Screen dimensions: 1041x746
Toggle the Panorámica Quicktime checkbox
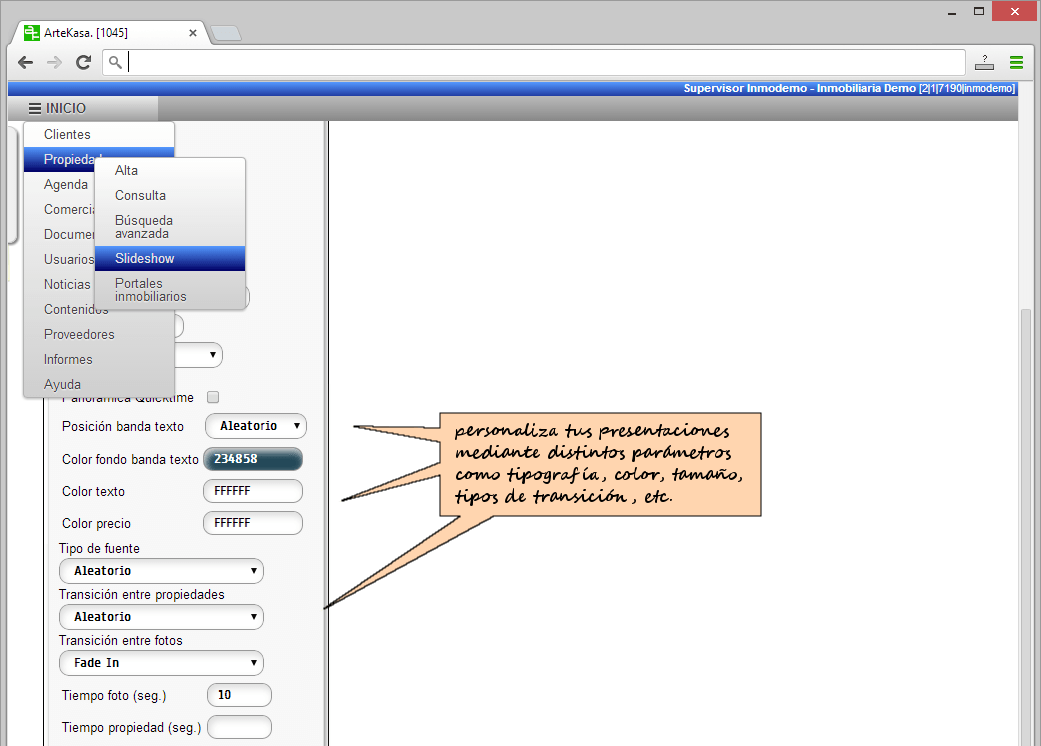click(212, 397)
